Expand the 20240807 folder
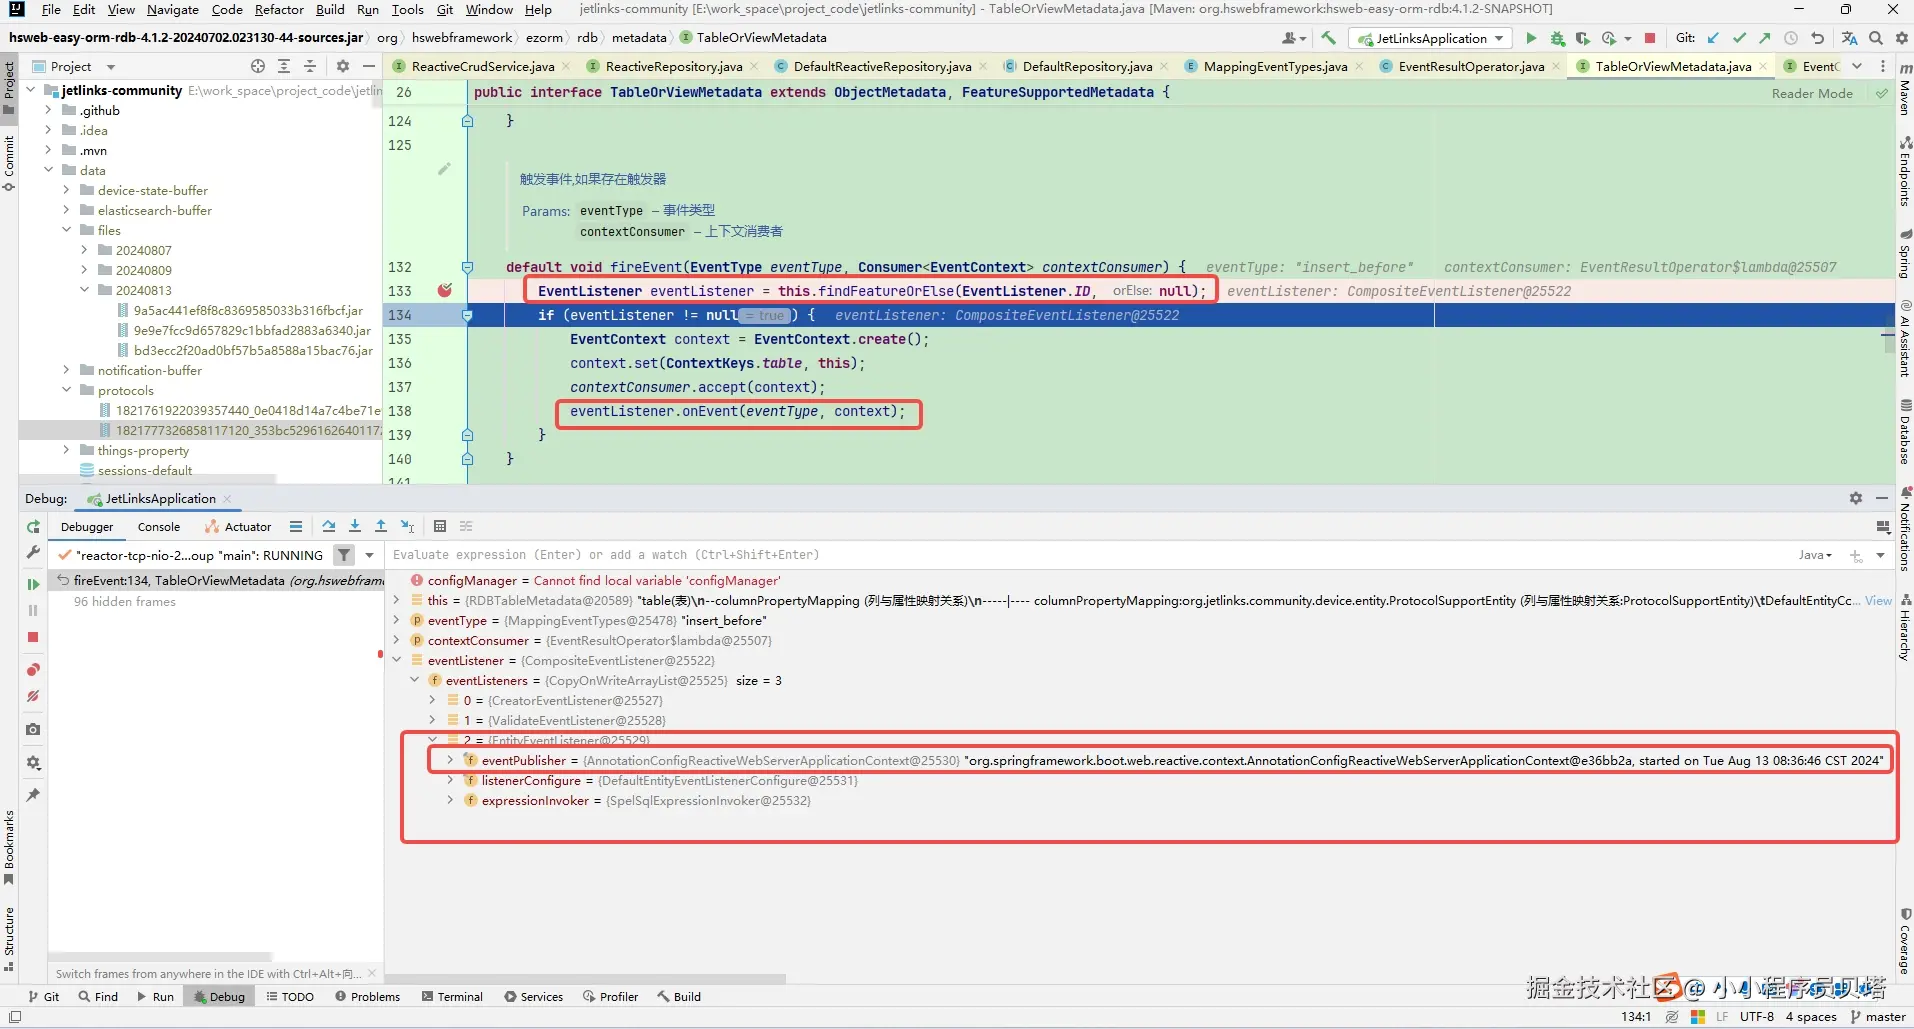The height and width of the screenshot is (1029, 1914). click(x=84, y=250)
